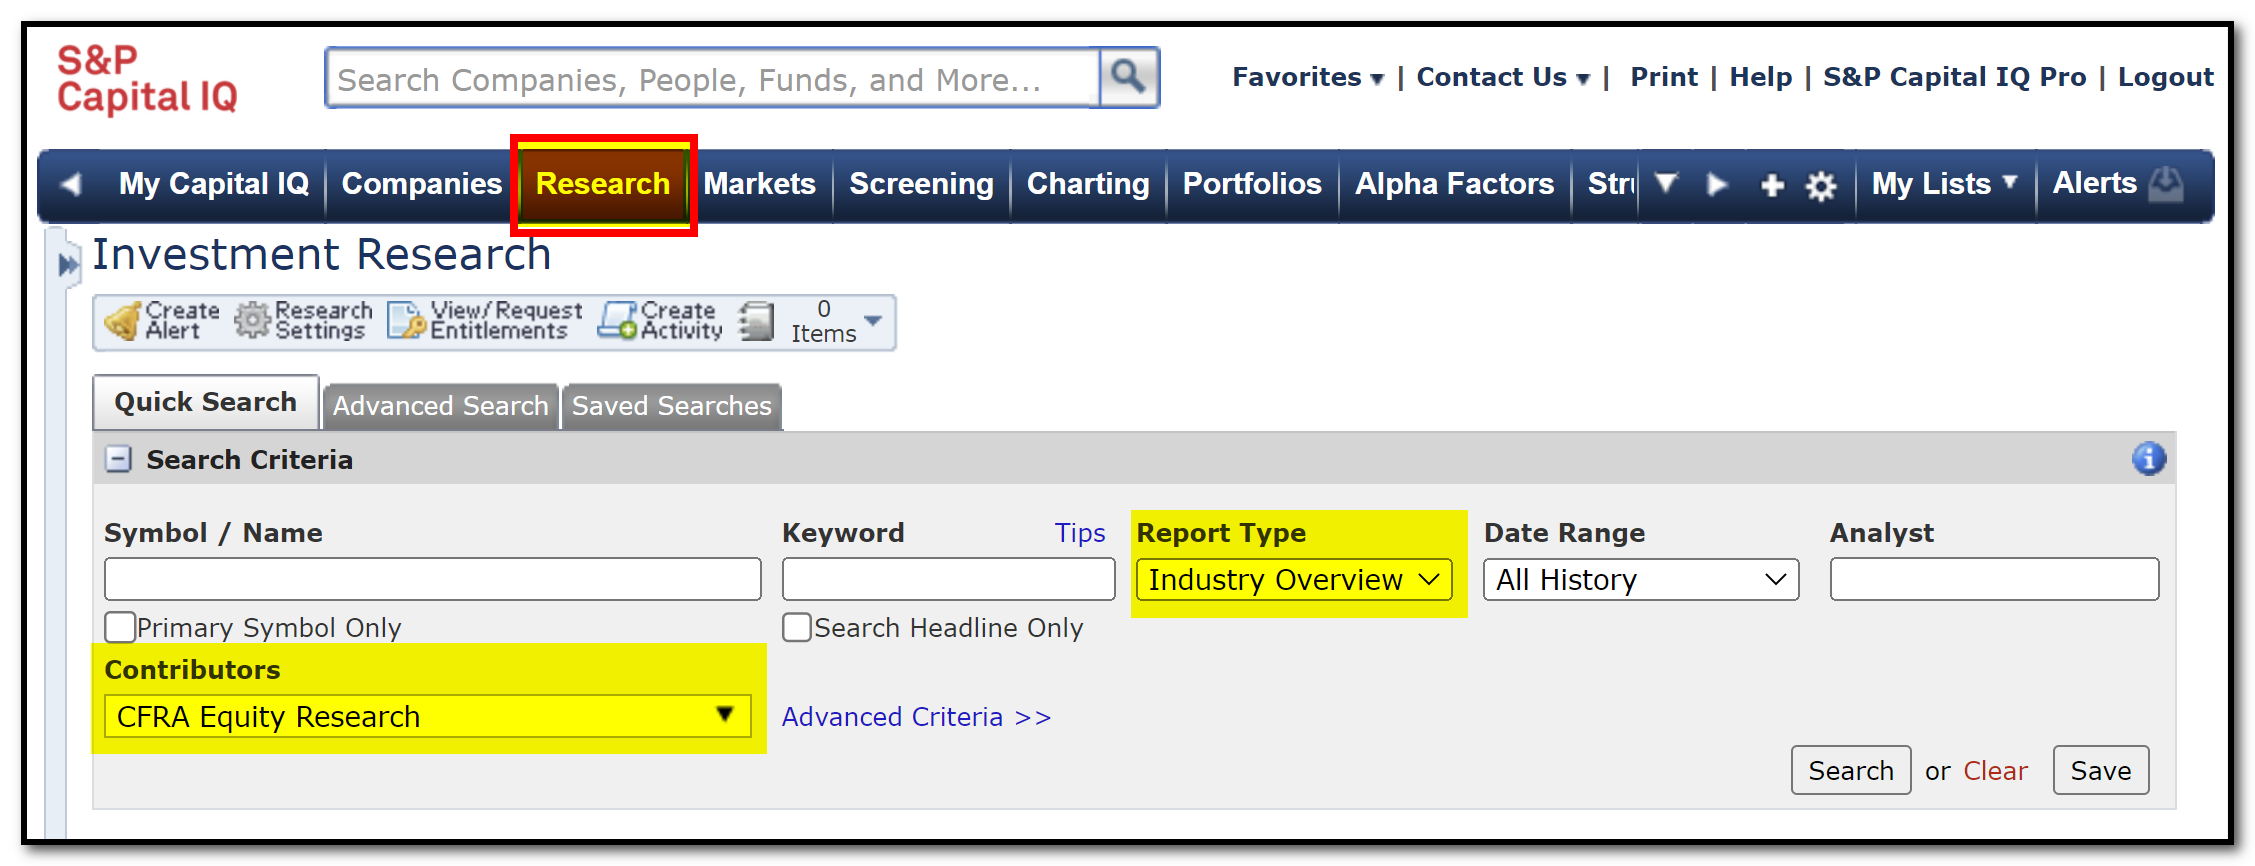Open S&P Capital IQ Pro link
This screenshot has height=866, width=2255.
pos(1954,77)
